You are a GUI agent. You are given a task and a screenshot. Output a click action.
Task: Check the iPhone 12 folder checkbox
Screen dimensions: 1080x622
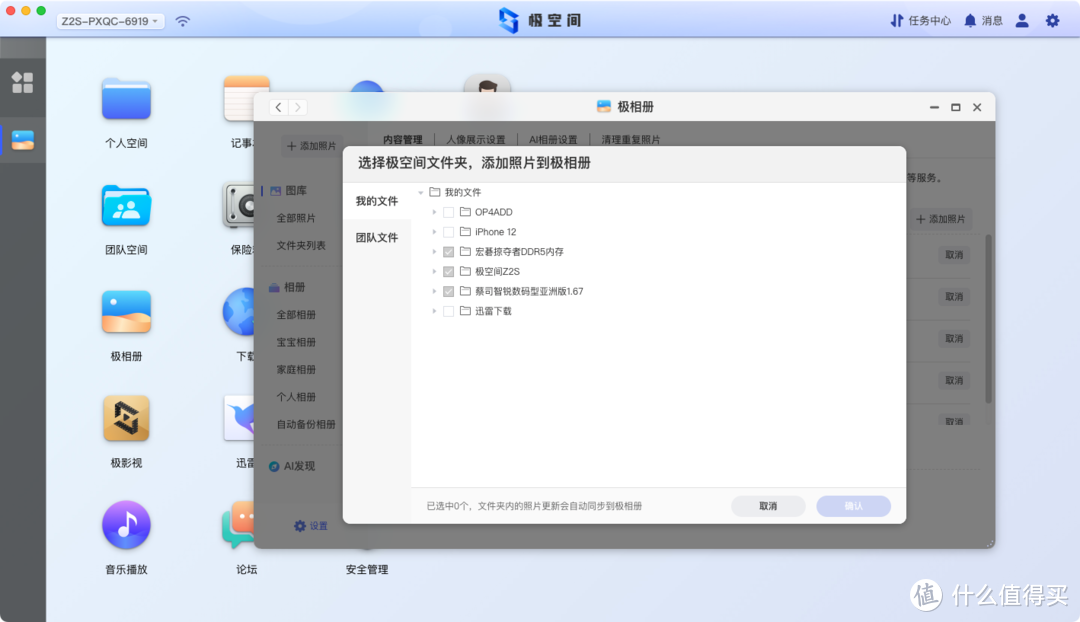click(x=448, y=232)
